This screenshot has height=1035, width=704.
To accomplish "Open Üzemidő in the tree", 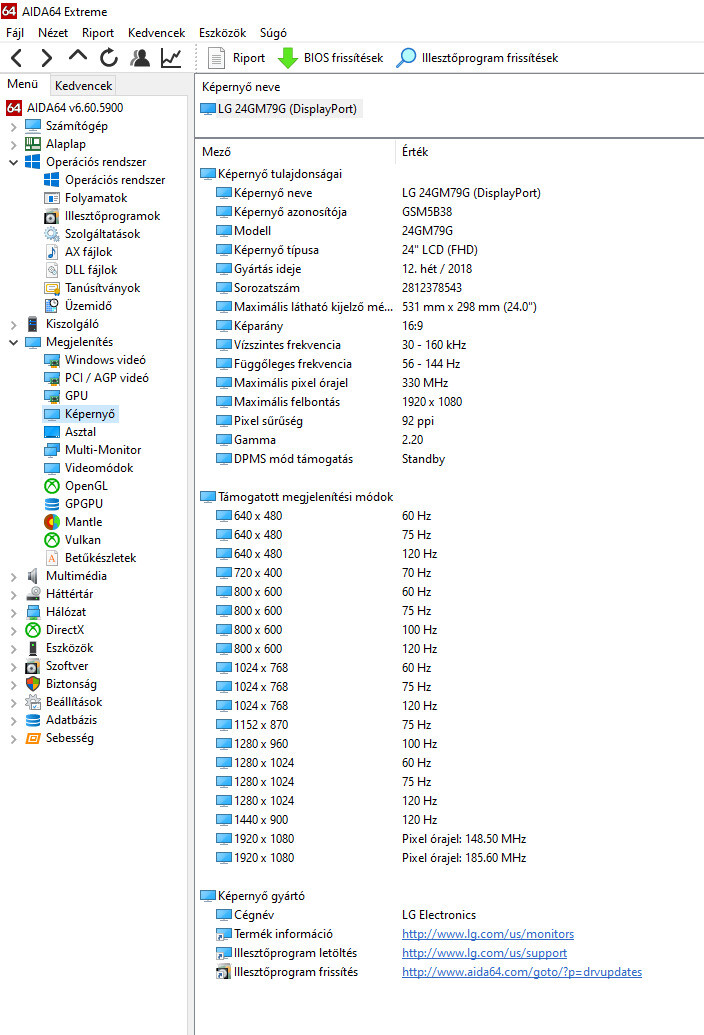I will [78, 306].
